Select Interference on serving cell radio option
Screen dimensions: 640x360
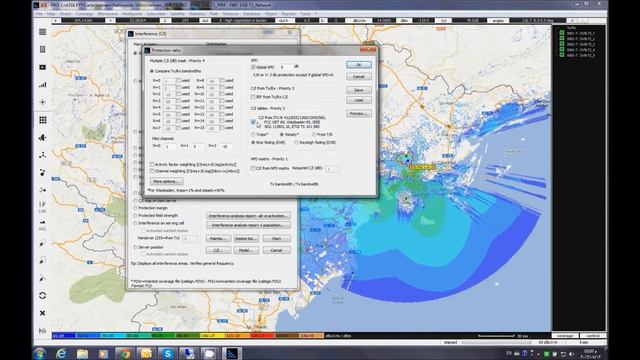[136, 223]
